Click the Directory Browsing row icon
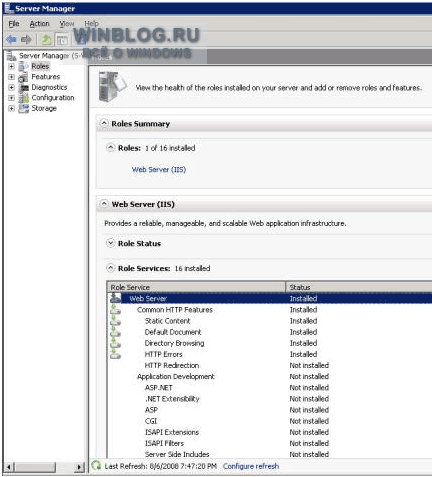The width and height of the screenshot is (432, 477). tap(115, 343)
